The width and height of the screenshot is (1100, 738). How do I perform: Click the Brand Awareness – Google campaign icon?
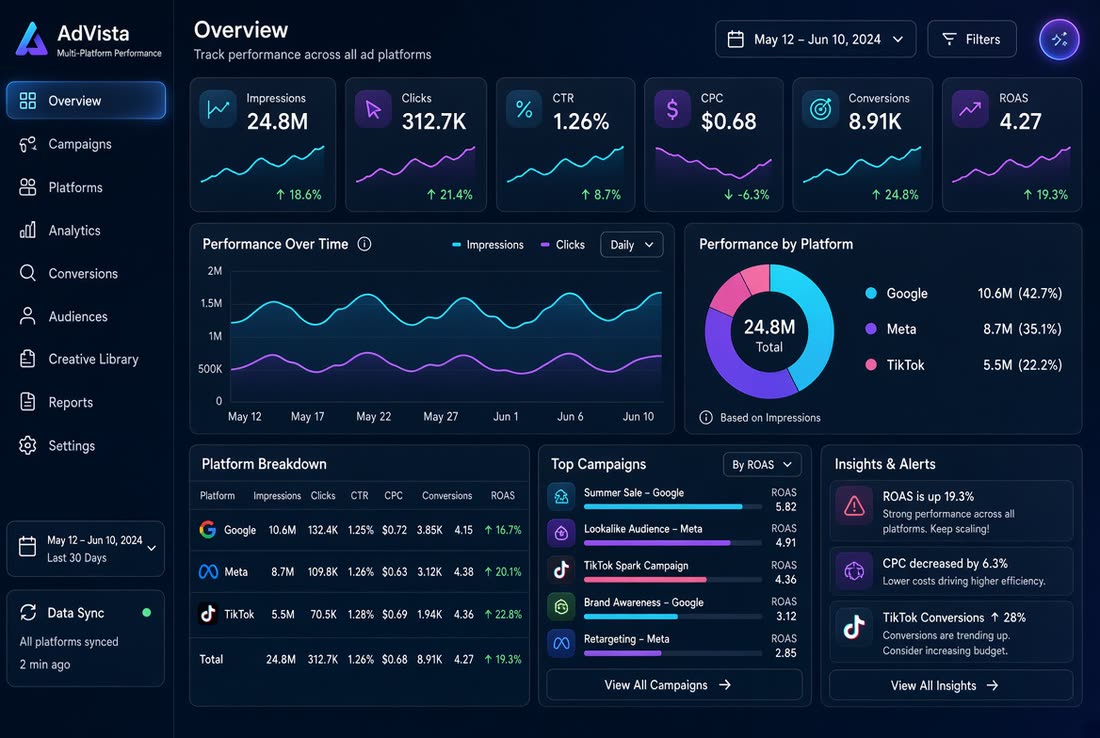pyautogui.click(x=561, y=607)
